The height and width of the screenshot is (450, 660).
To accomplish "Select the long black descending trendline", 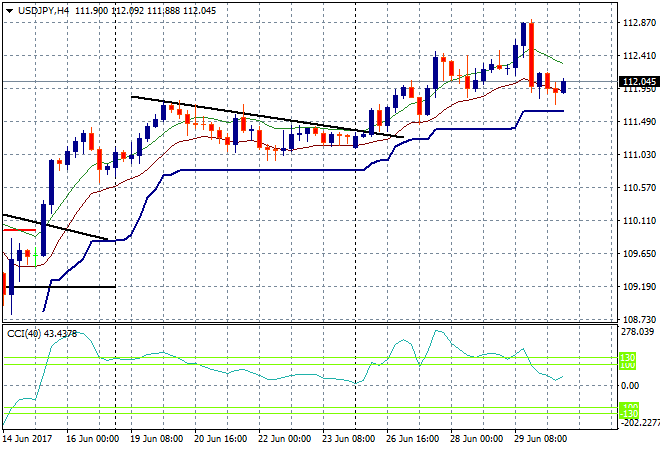I will (x=267, y=117).
